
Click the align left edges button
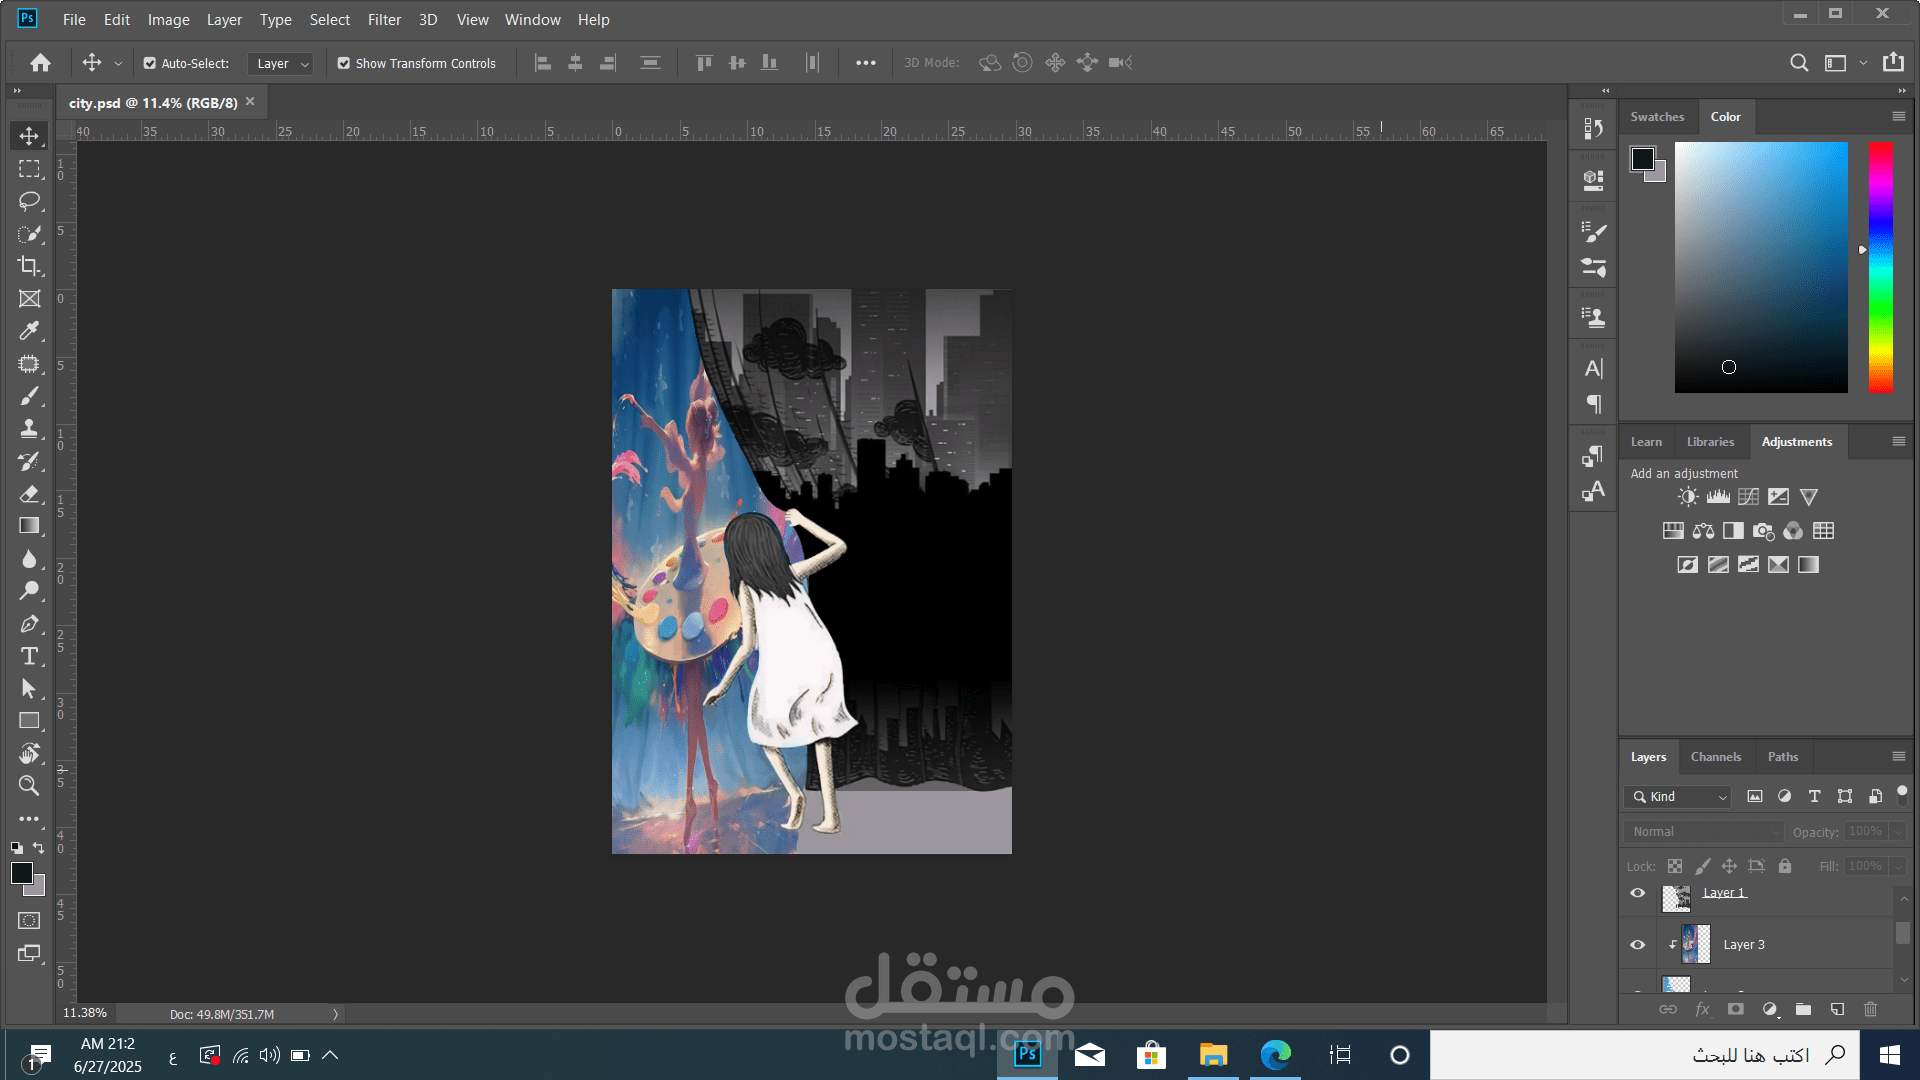543,63
